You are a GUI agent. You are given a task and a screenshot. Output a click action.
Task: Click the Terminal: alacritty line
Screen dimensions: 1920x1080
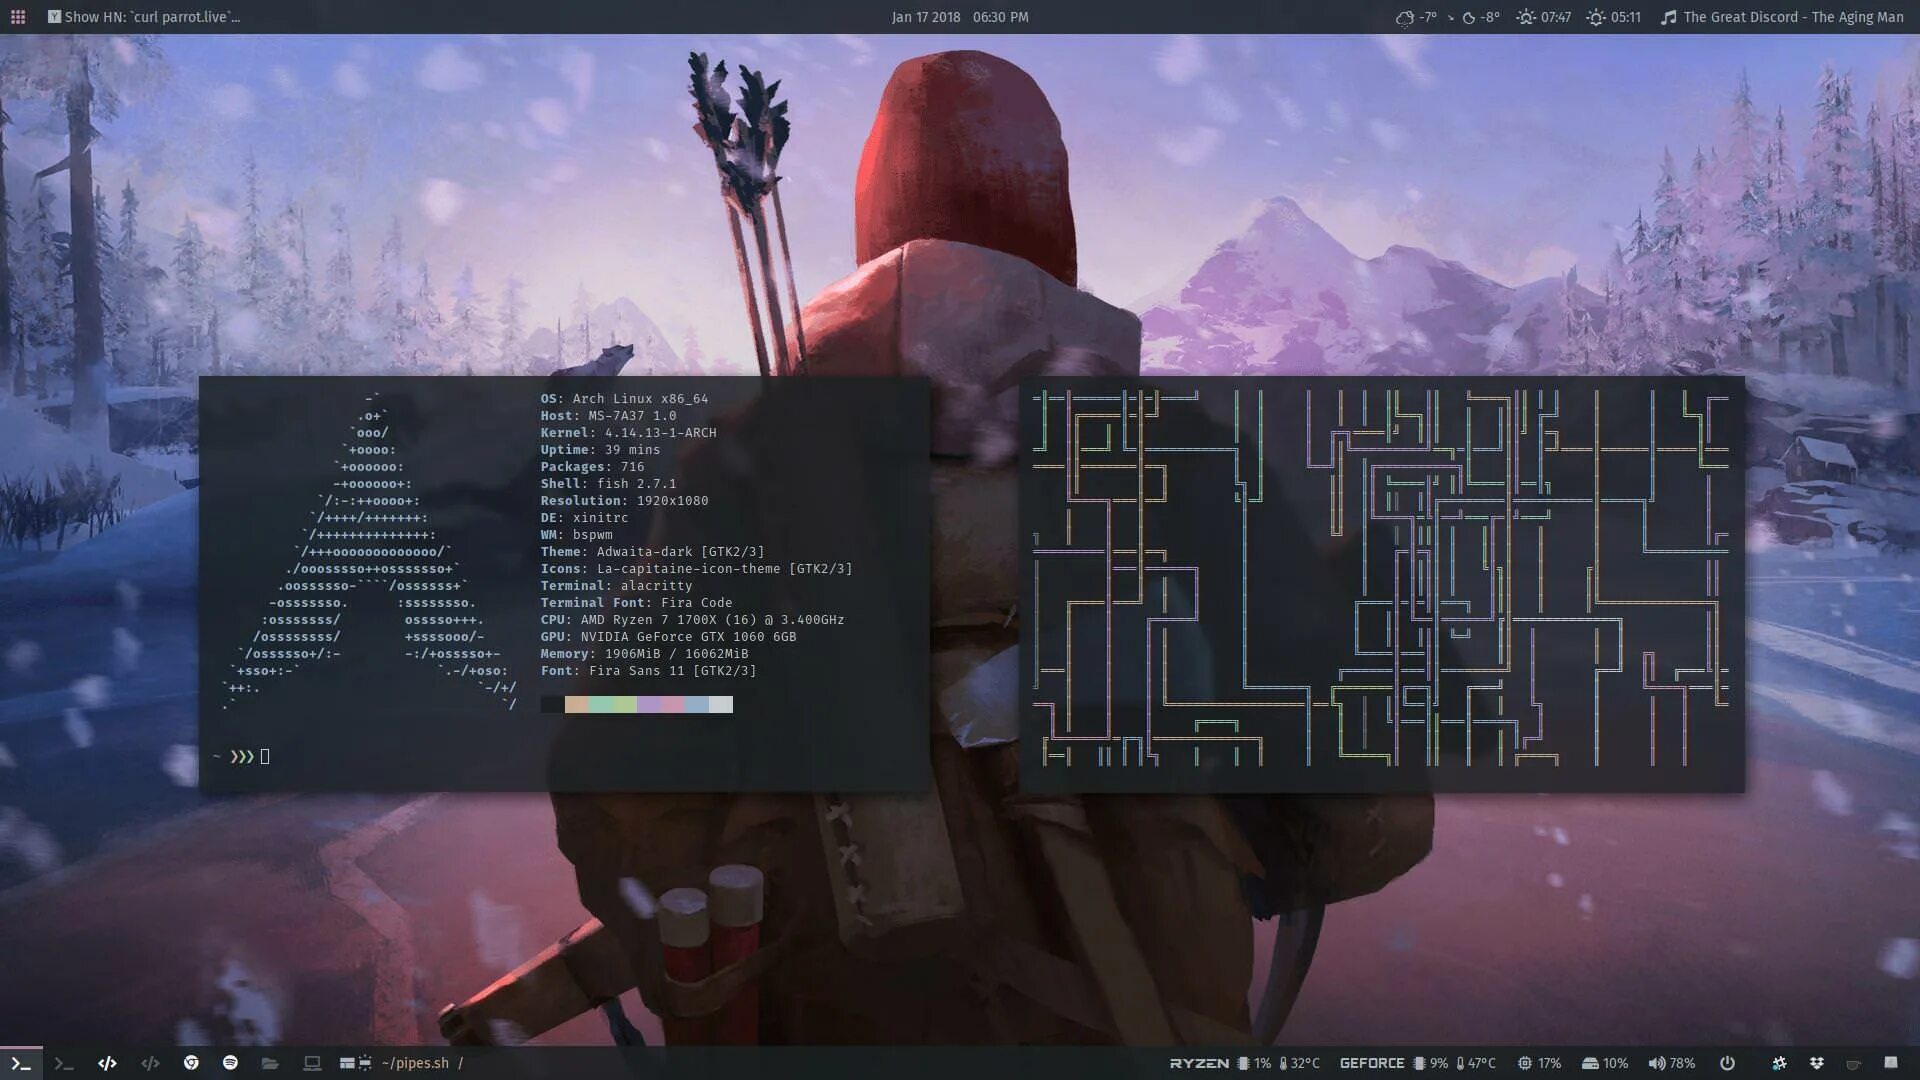tap(616, 586)
